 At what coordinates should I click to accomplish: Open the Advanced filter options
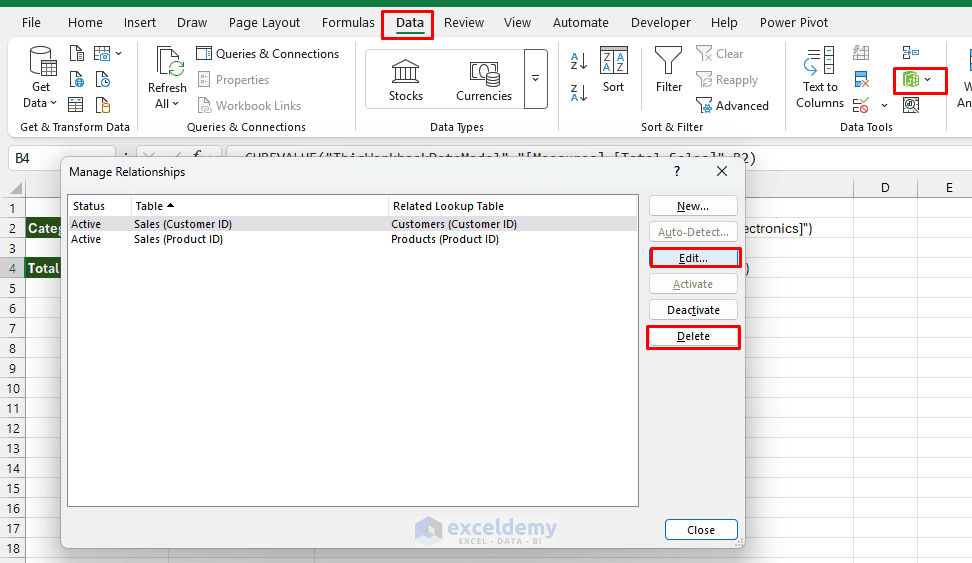732,105
